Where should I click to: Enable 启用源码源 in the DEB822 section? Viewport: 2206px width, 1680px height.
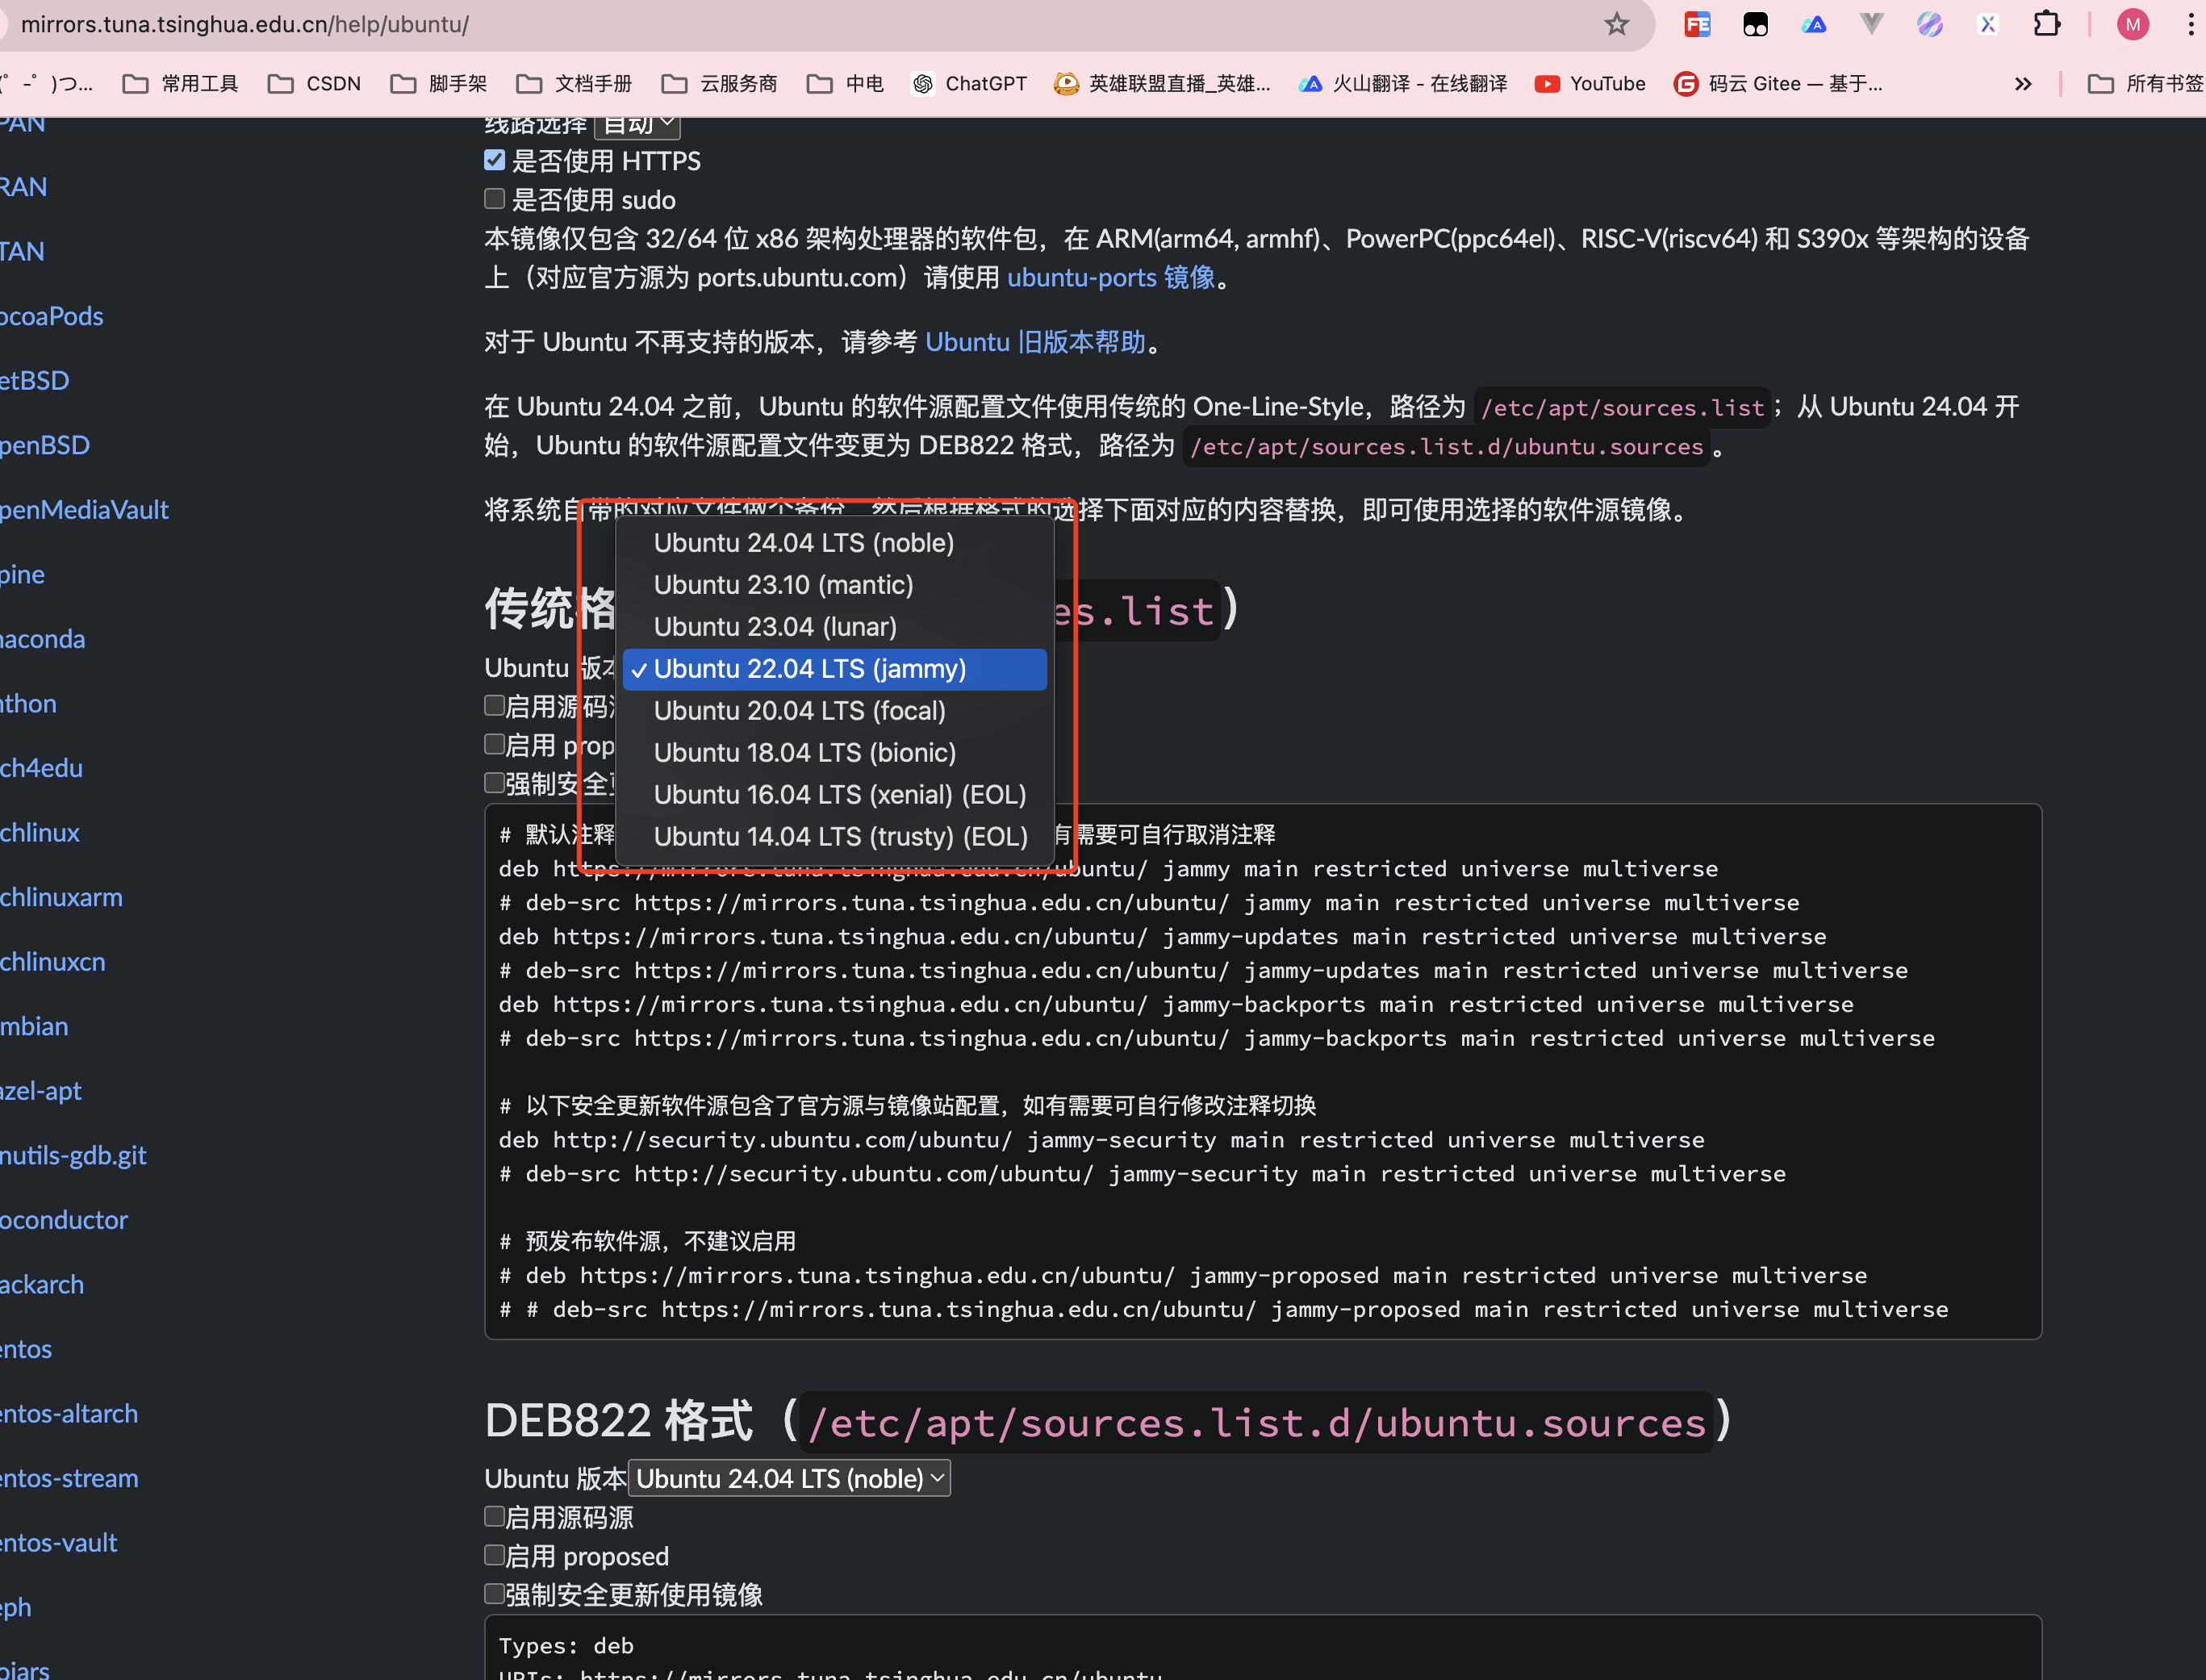coord(494,1517)
